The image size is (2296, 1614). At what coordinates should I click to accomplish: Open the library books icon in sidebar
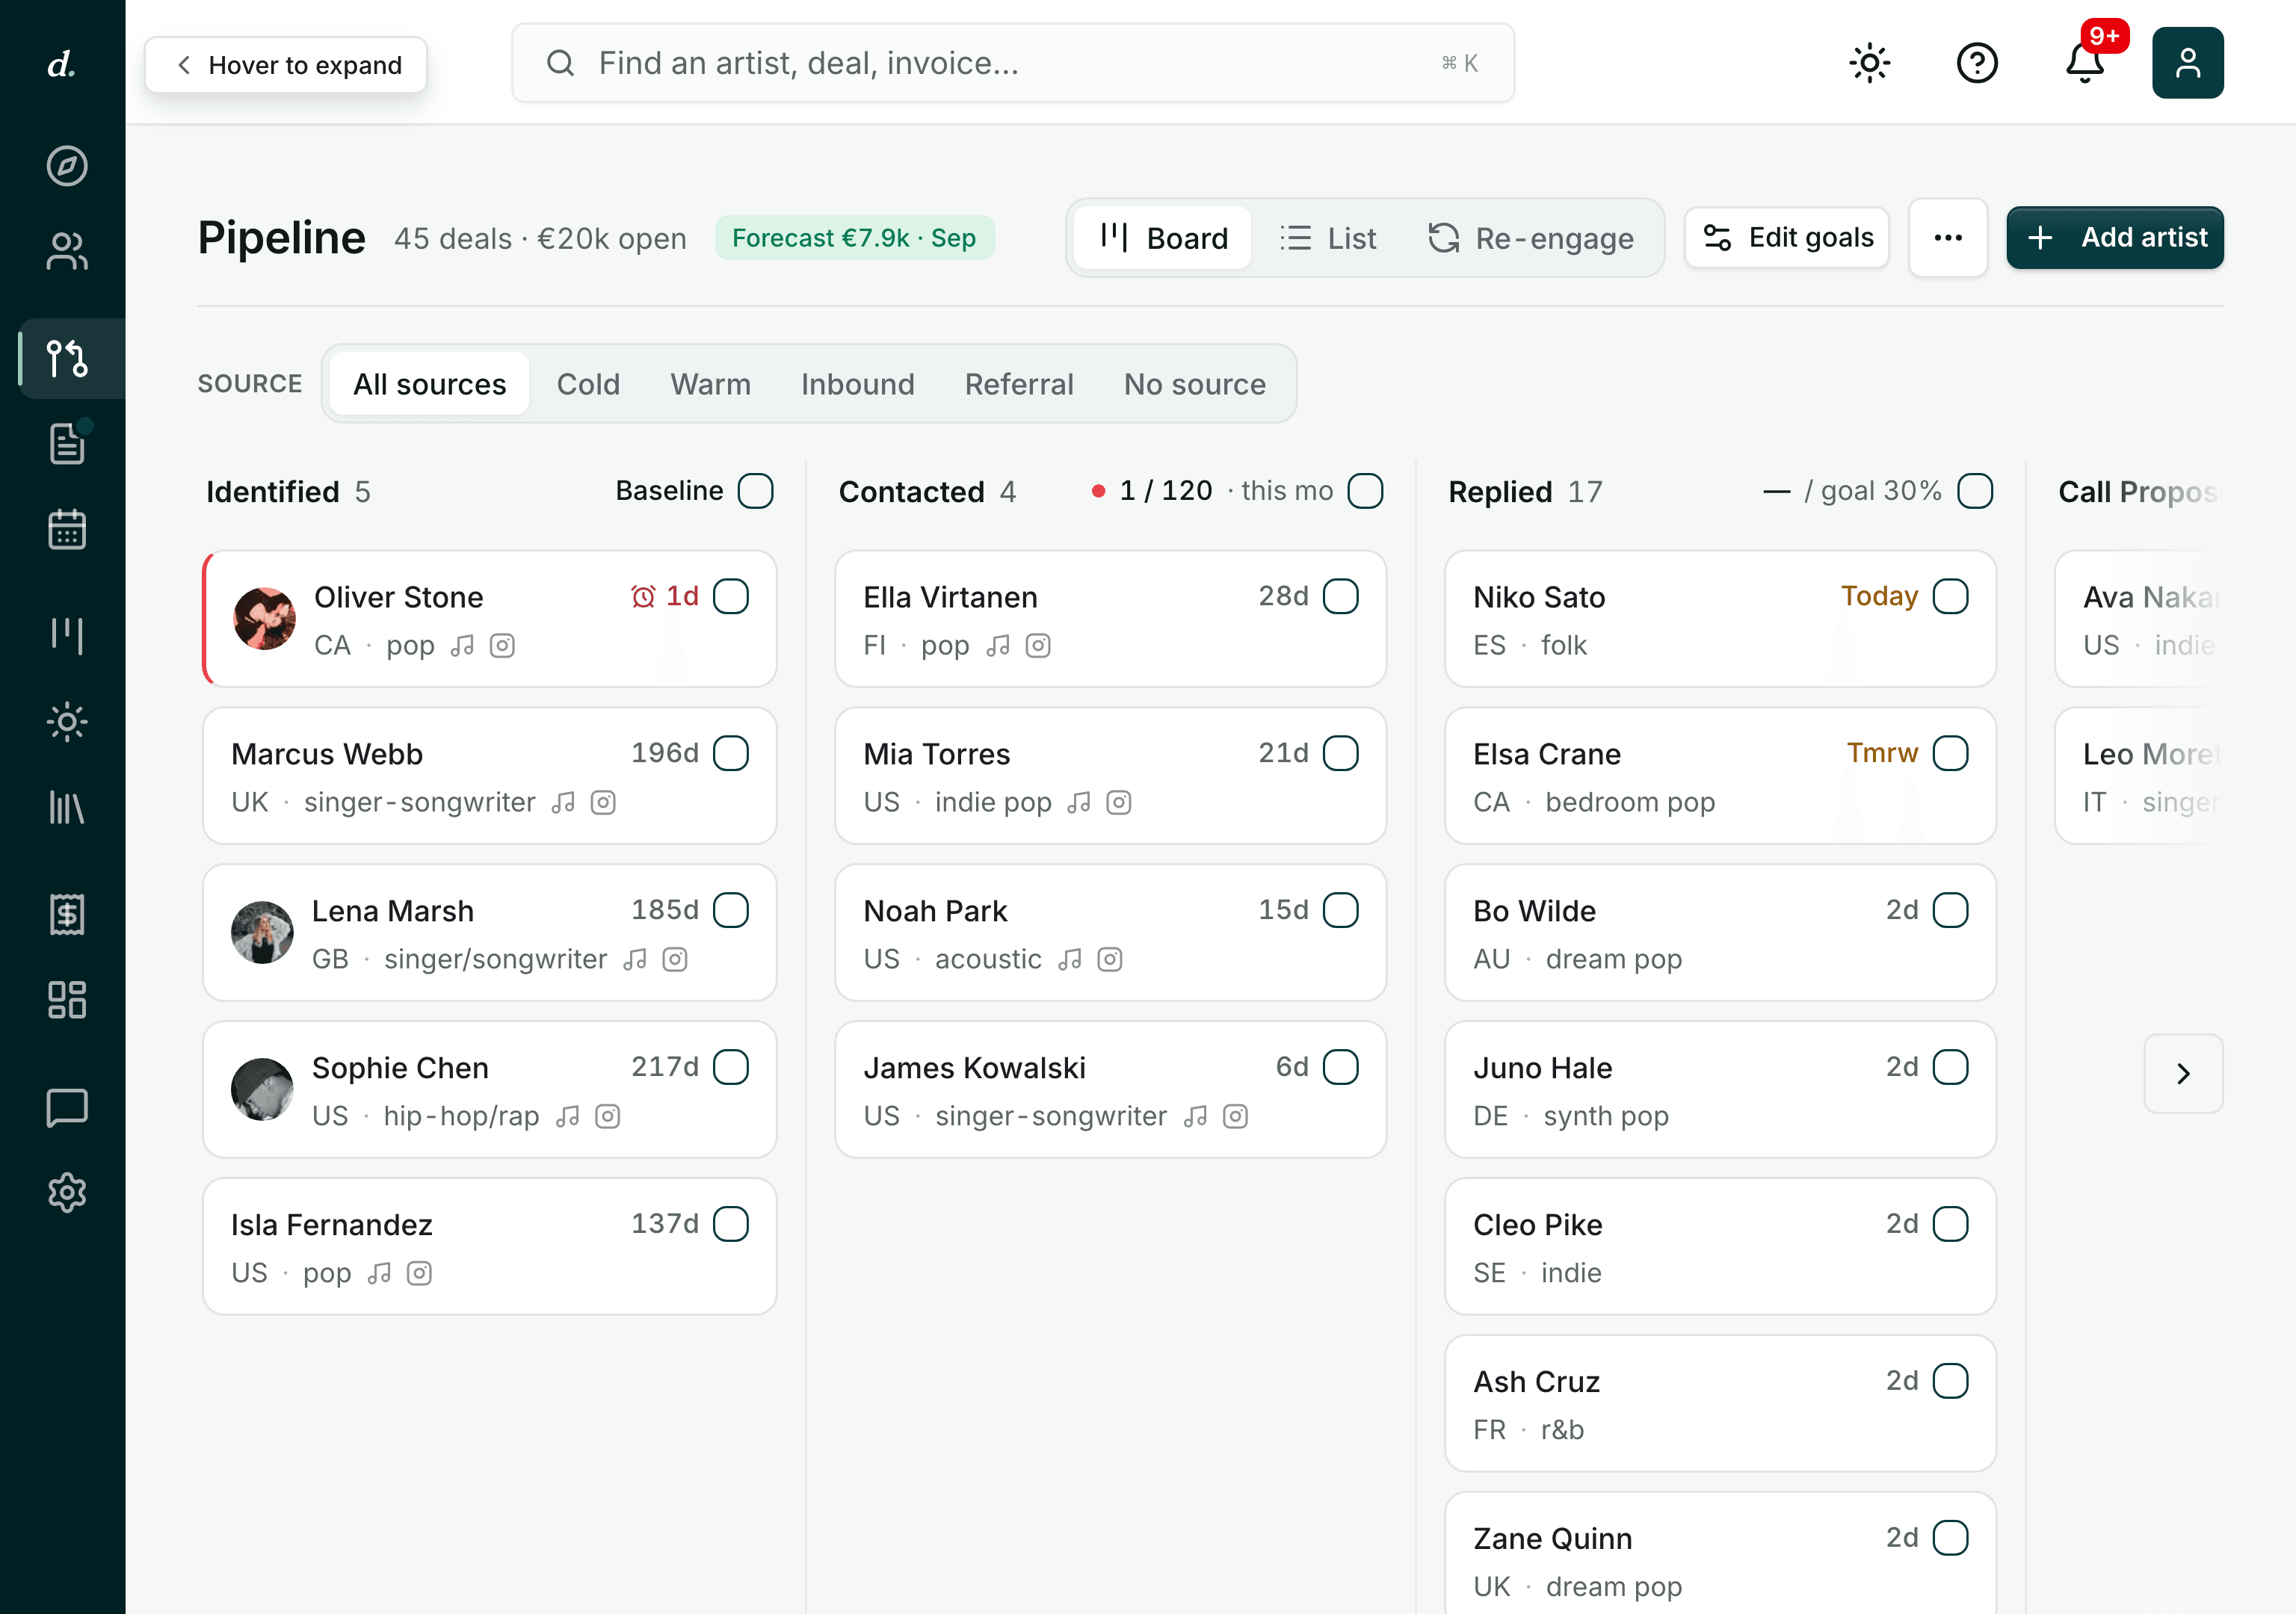point(67,807)
